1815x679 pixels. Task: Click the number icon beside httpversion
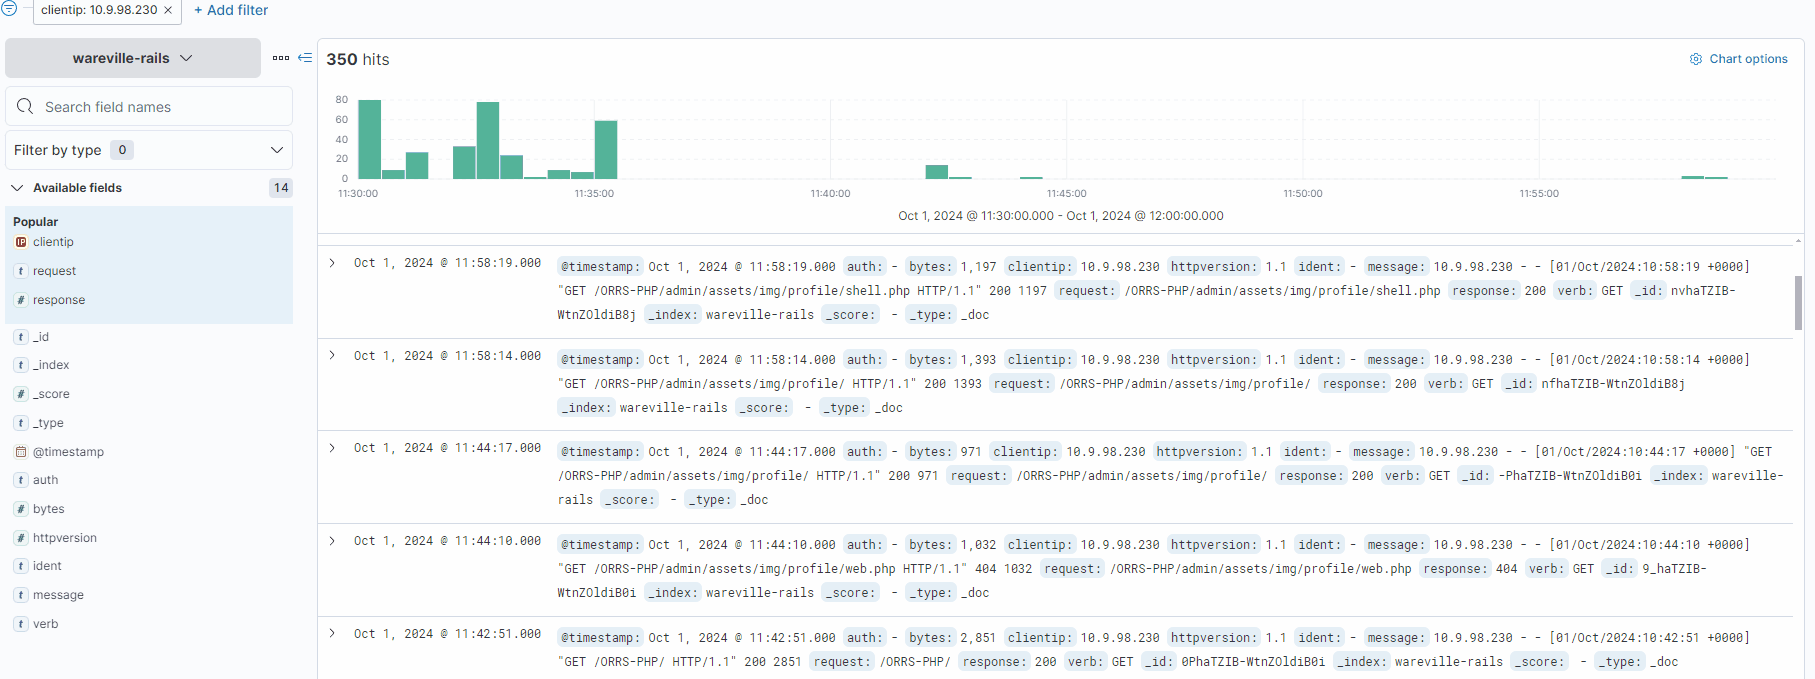[21, 538]
